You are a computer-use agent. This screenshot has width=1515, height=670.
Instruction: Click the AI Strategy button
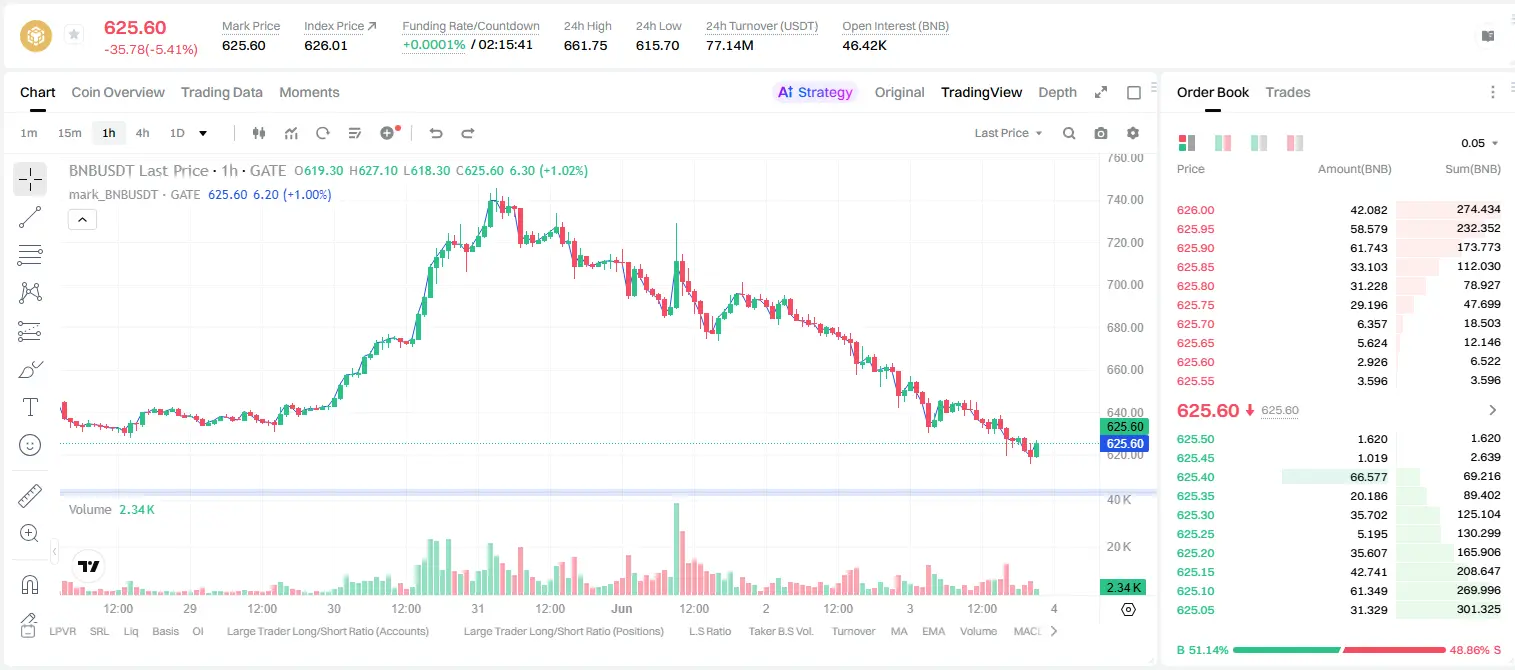pyautogui.click(x=815, y=92)
